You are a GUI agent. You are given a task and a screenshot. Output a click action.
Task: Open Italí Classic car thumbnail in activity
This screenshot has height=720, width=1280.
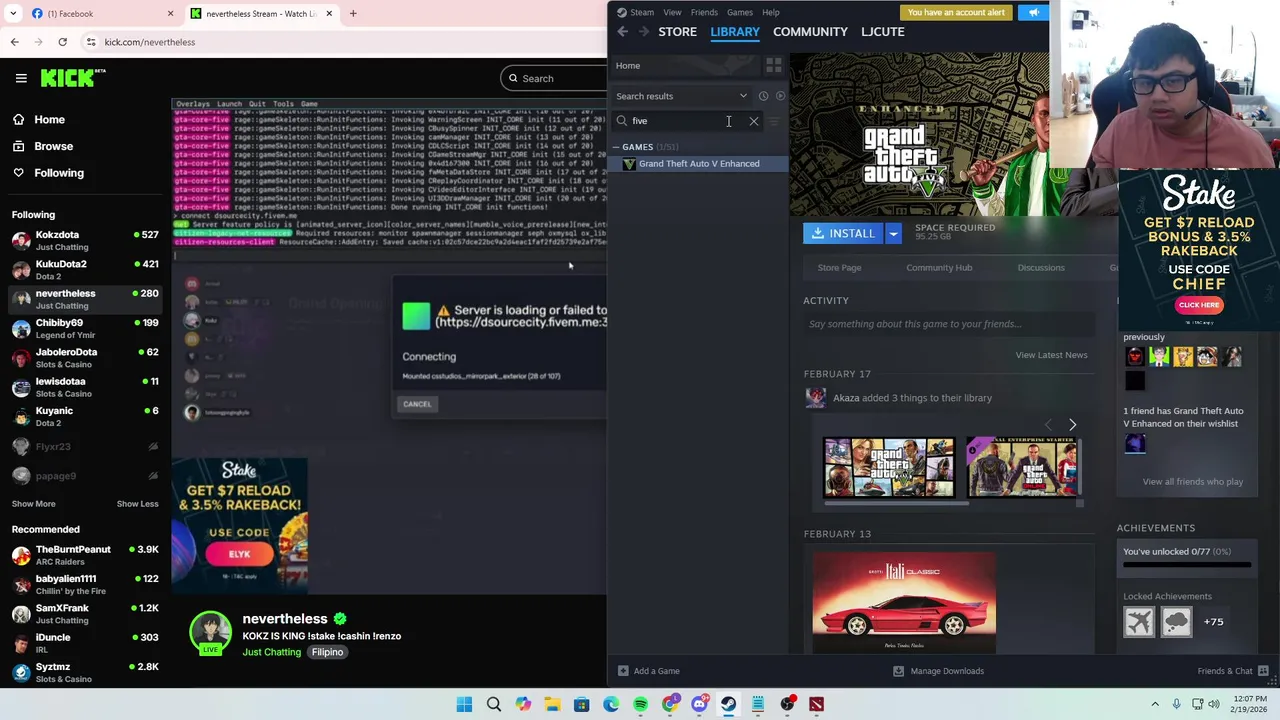click(904, 604)
